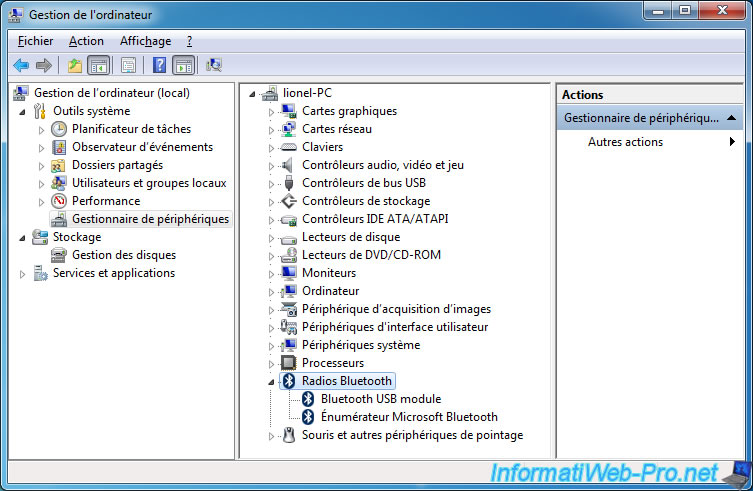The height and width of the screenshot is (491, 753).
Task: Click the Dossiers partagés folder icon
Action: coord(59,165)
